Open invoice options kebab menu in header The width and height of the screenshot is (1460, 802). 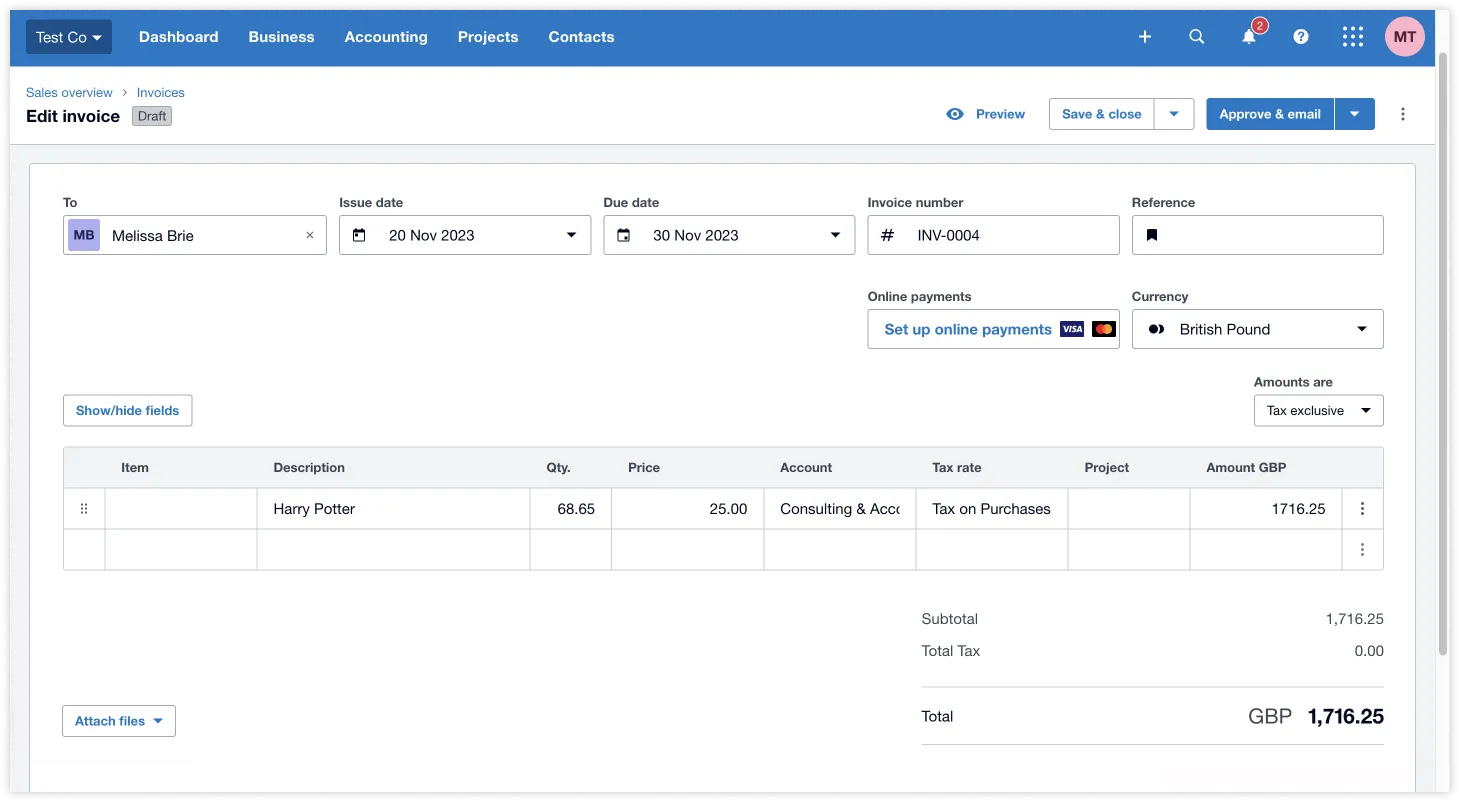(x=1403, y=114)
